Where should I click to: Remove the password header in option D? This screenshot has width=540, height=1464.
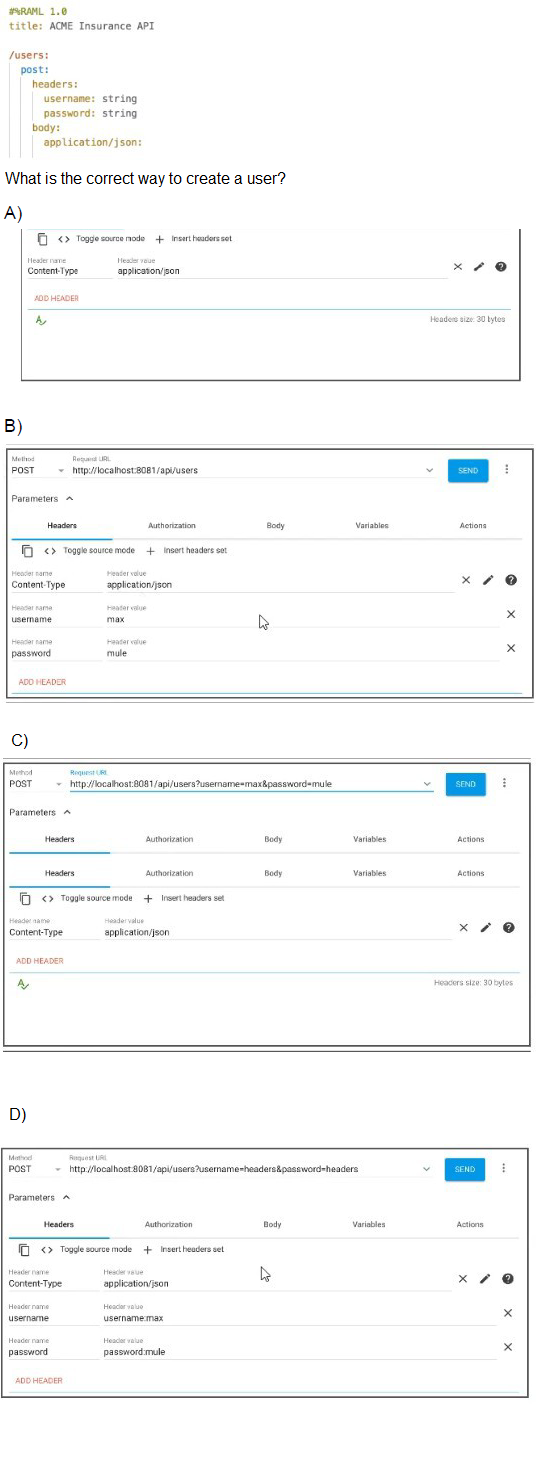[507, 1347]
